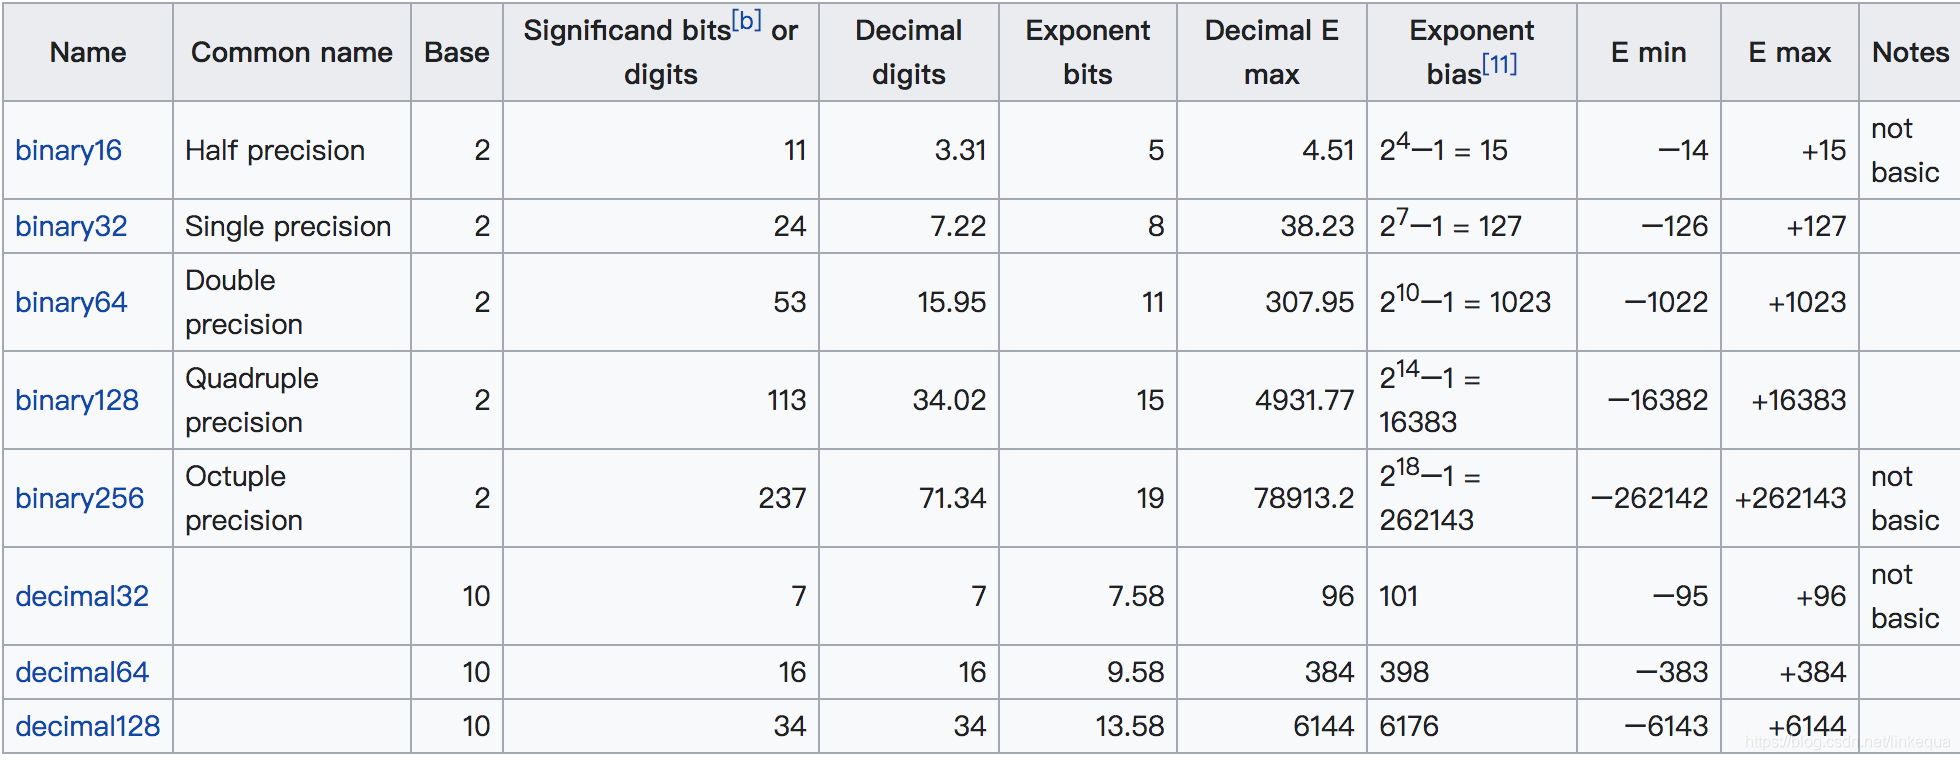Viewport: 1960px width, 760px height.
Task: Follow the binary64 format link
Action: click(x=72, y=302)
